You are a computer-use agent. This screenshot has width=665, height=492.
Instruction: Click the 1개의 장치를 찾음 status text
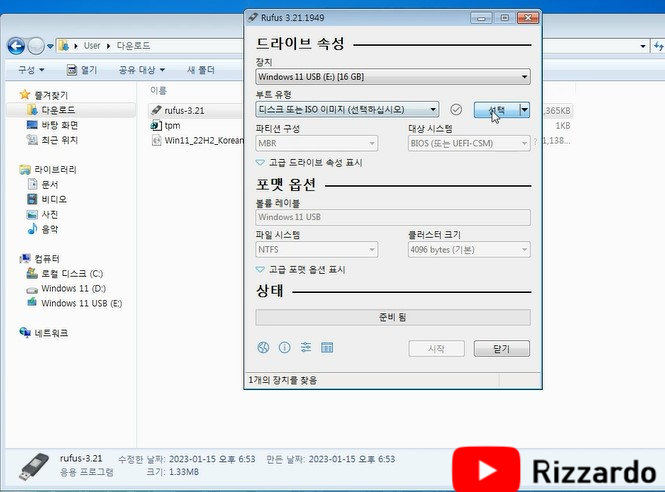point(282,380)
